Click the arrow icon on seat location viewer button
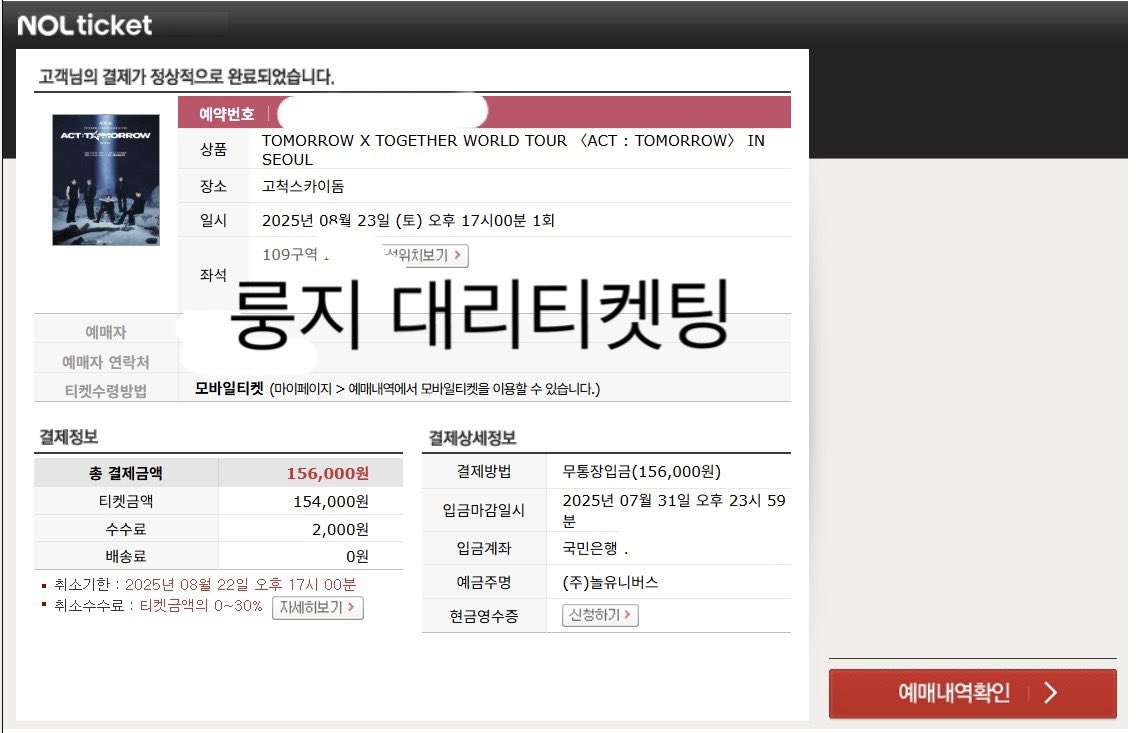Viewport: 1136px width, 733px height. pyautogui.click(x=458, y=256)
